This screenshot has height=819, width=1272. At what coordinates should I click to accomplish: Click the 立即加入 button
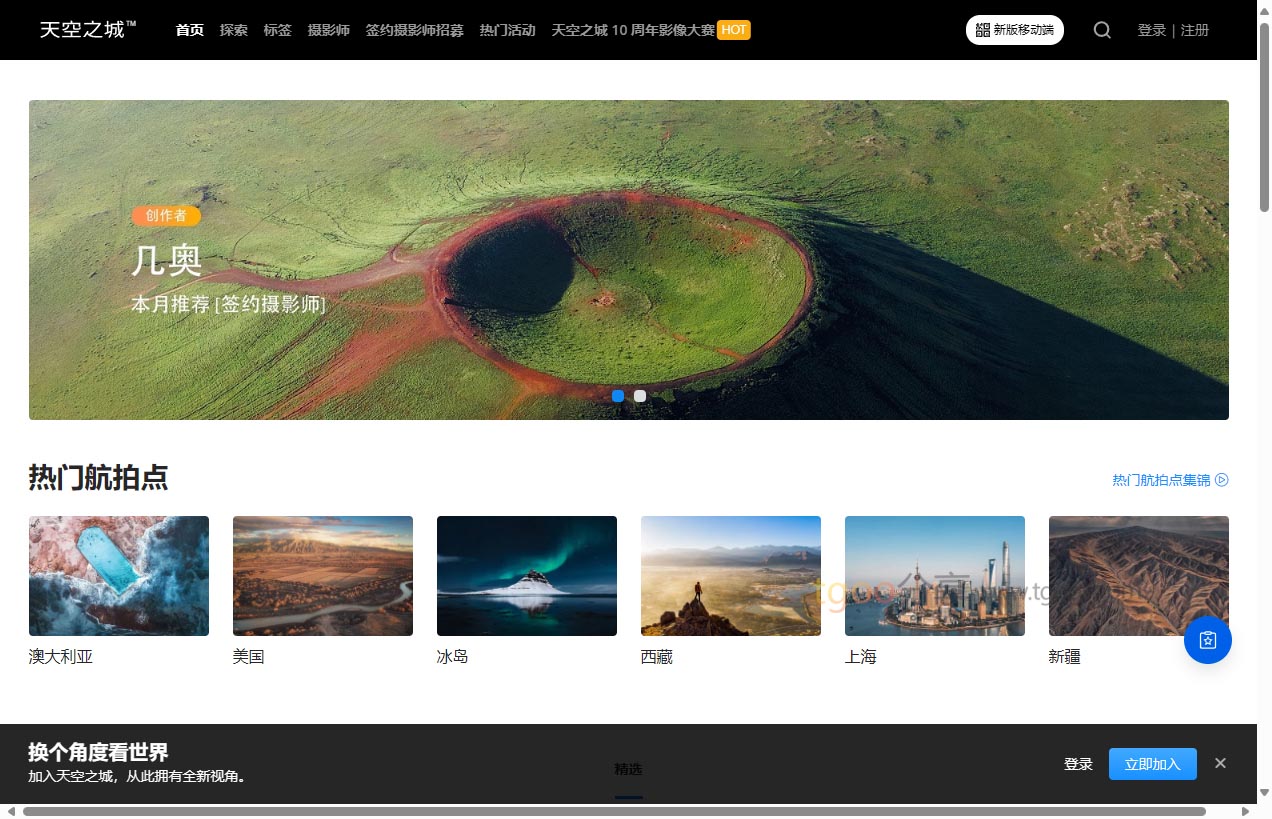[1152, 764]
